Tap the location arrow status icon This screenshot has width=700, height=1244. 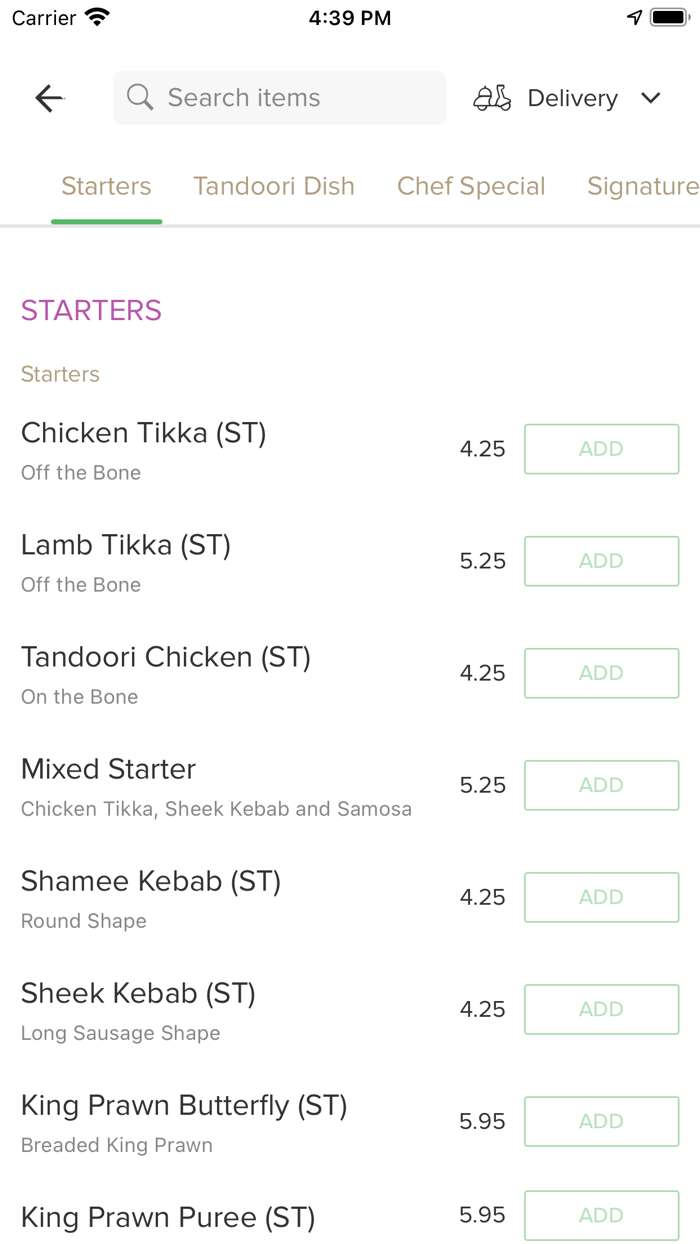click(x=634, y=18)
